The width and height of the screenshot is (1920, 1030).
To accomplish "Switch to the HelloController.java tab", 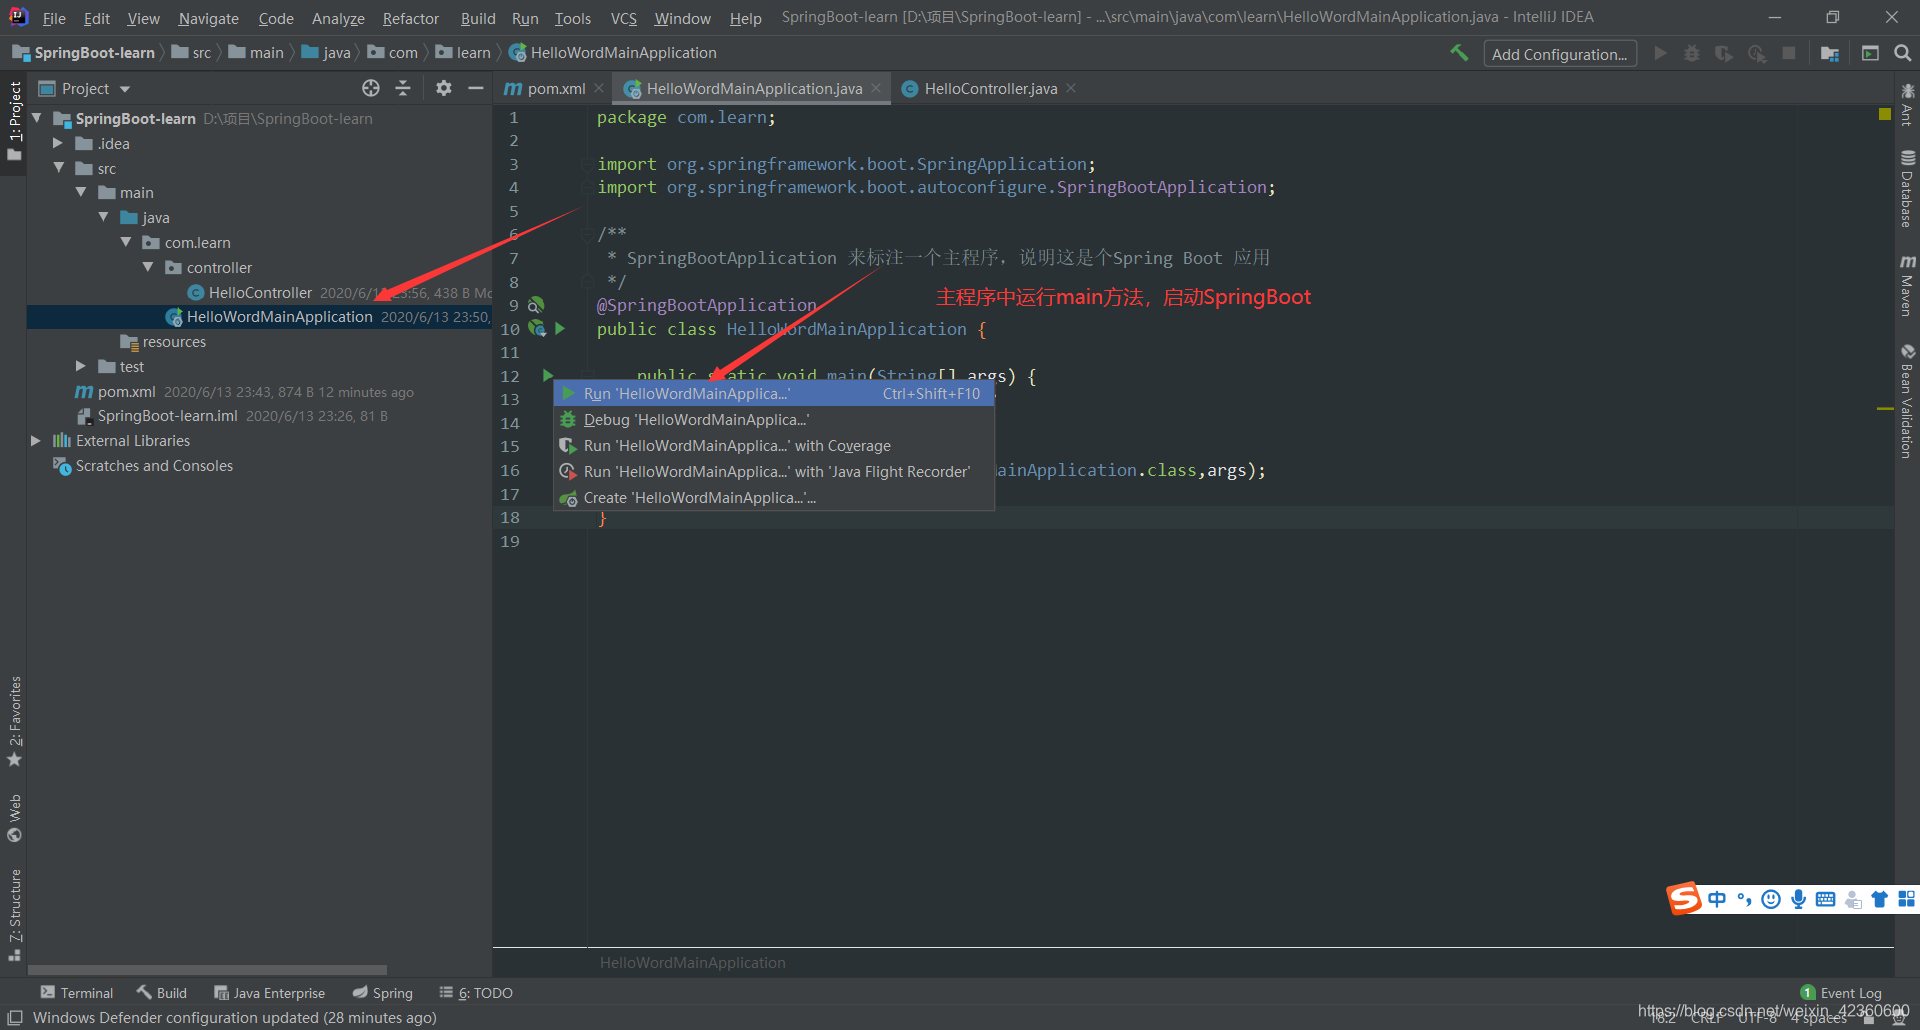I will pyautogui.click(x=990, y=88).
